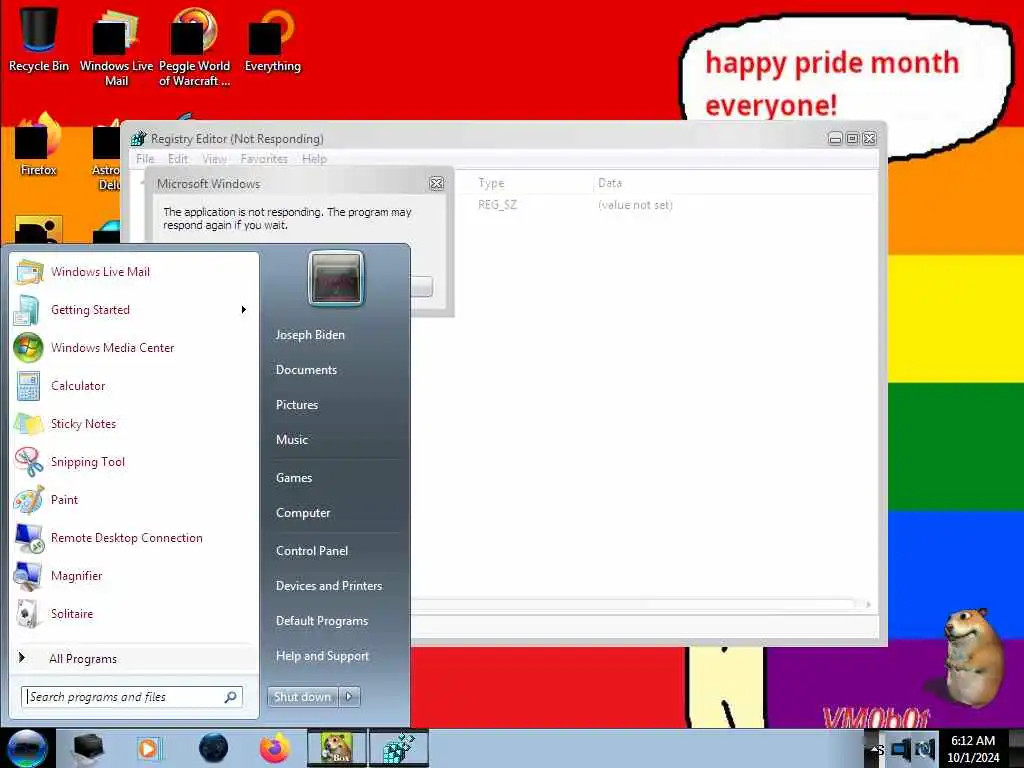Expand Getting Started submenu arrow

pyautogui.click(x=244, y=310)
